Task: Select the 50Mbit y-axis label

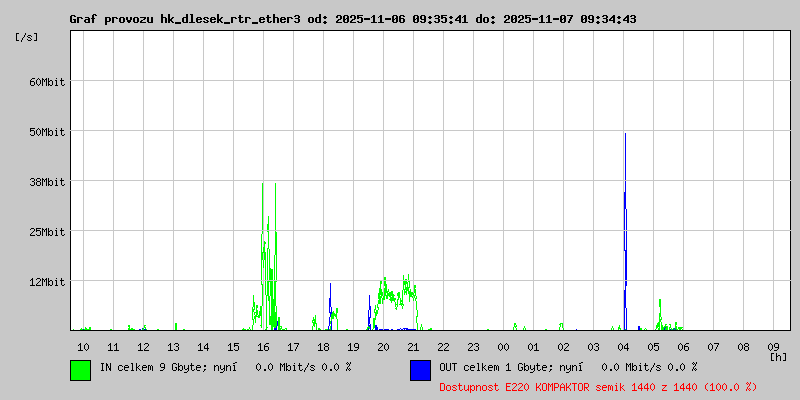Action: pyautogui.click(x=46, y=131)
